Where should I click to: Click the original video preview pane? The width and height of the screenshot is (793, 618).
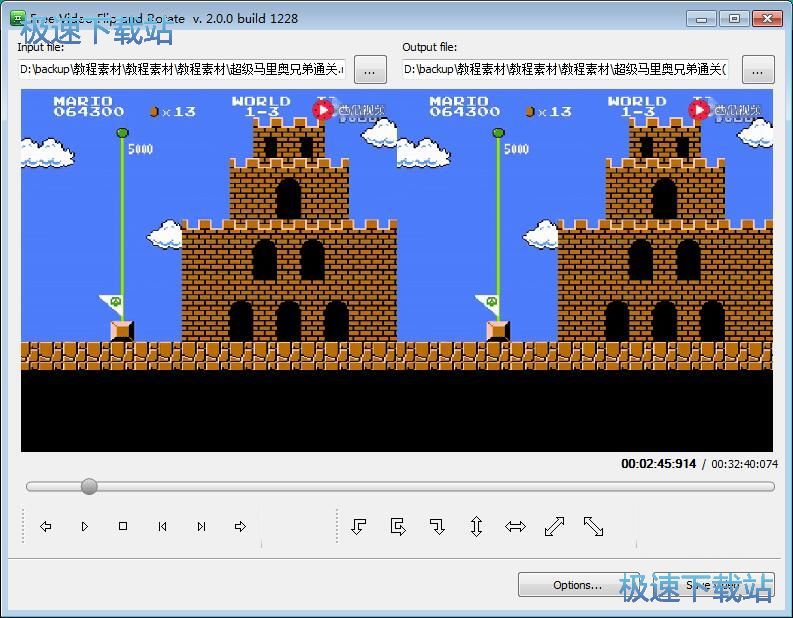209,271
